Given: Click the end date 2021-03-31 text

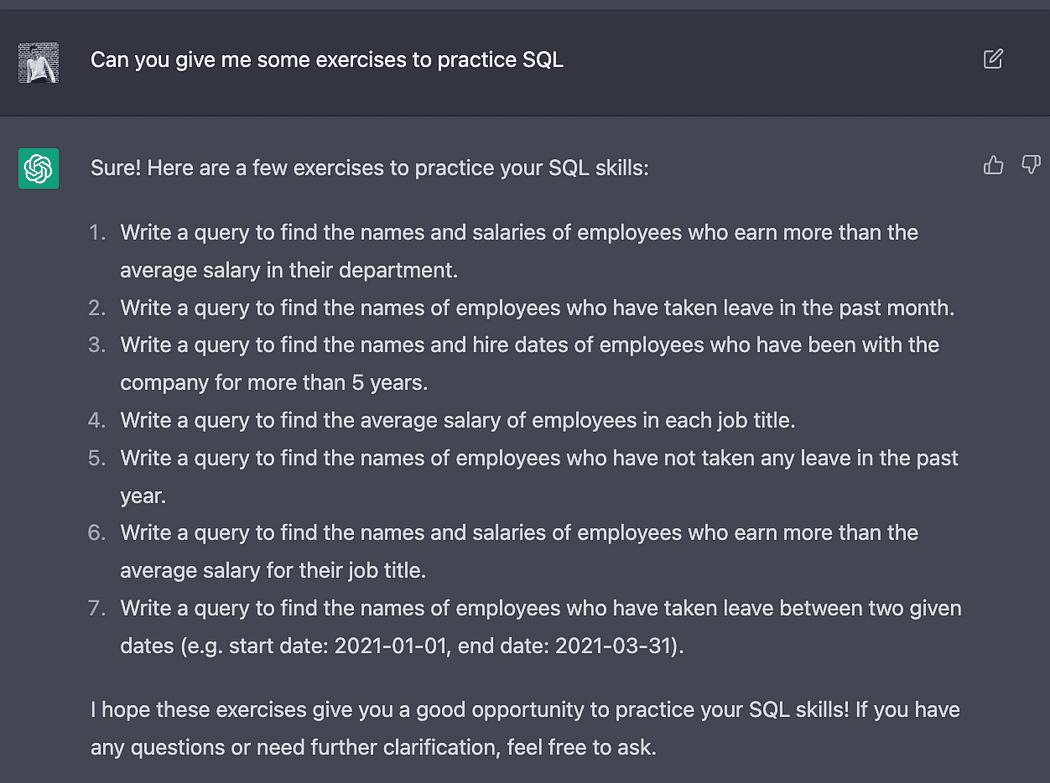Looking at the screenshot, I should point(613,646).
